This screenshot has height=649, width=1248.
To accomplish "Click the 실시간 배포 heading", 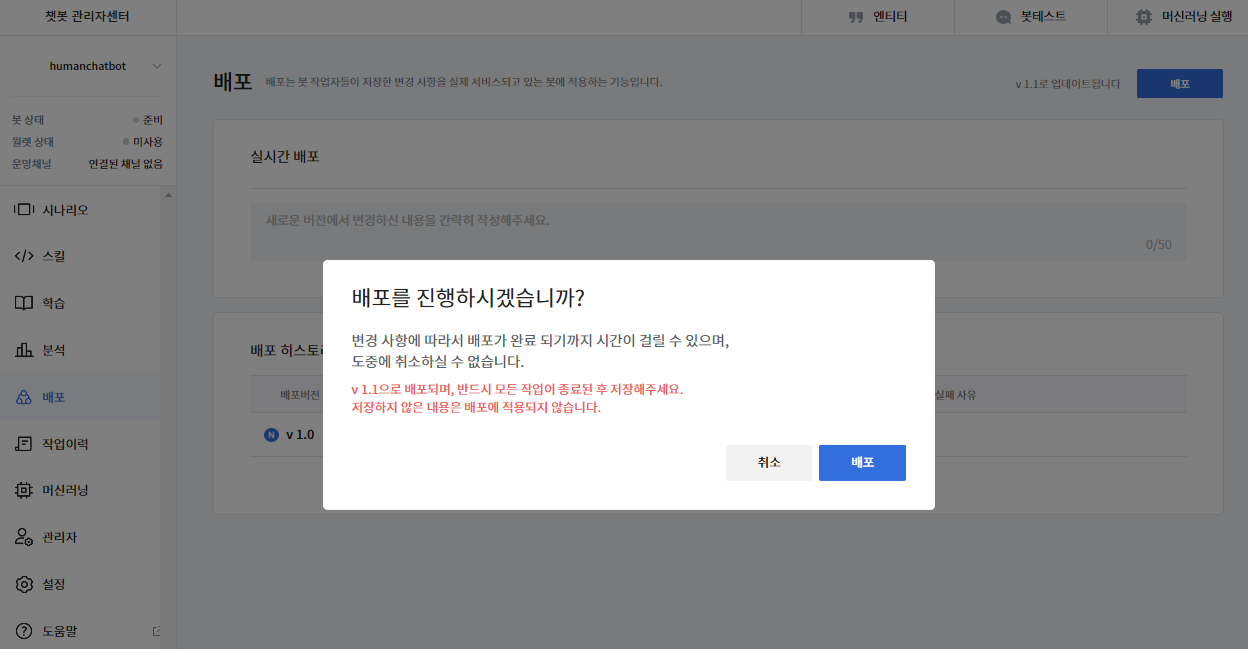I will click(x=285, y=157).
